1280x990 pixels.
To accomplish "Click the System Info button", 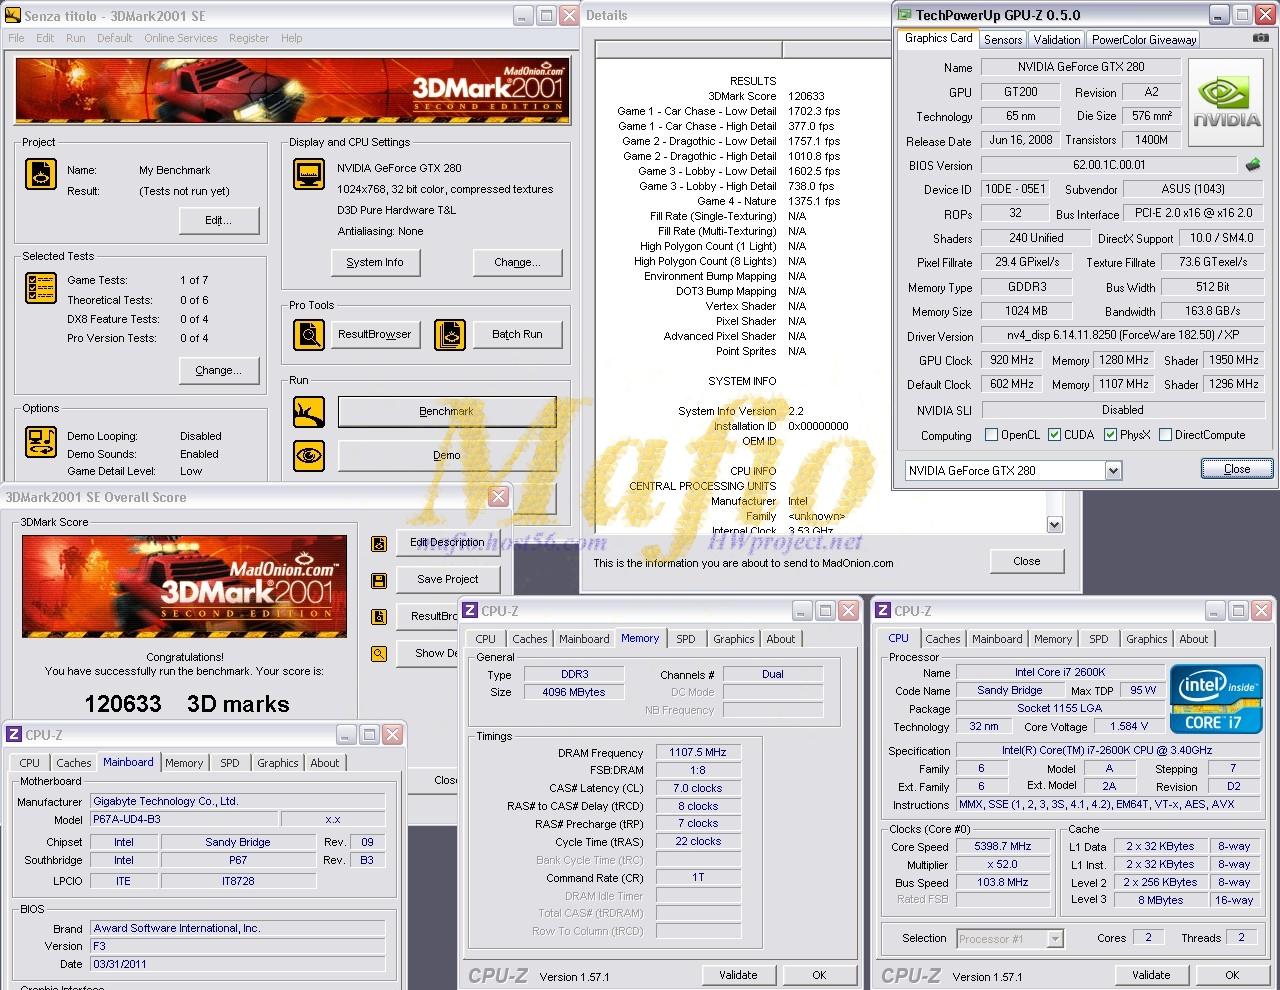I will coord(375,263).
